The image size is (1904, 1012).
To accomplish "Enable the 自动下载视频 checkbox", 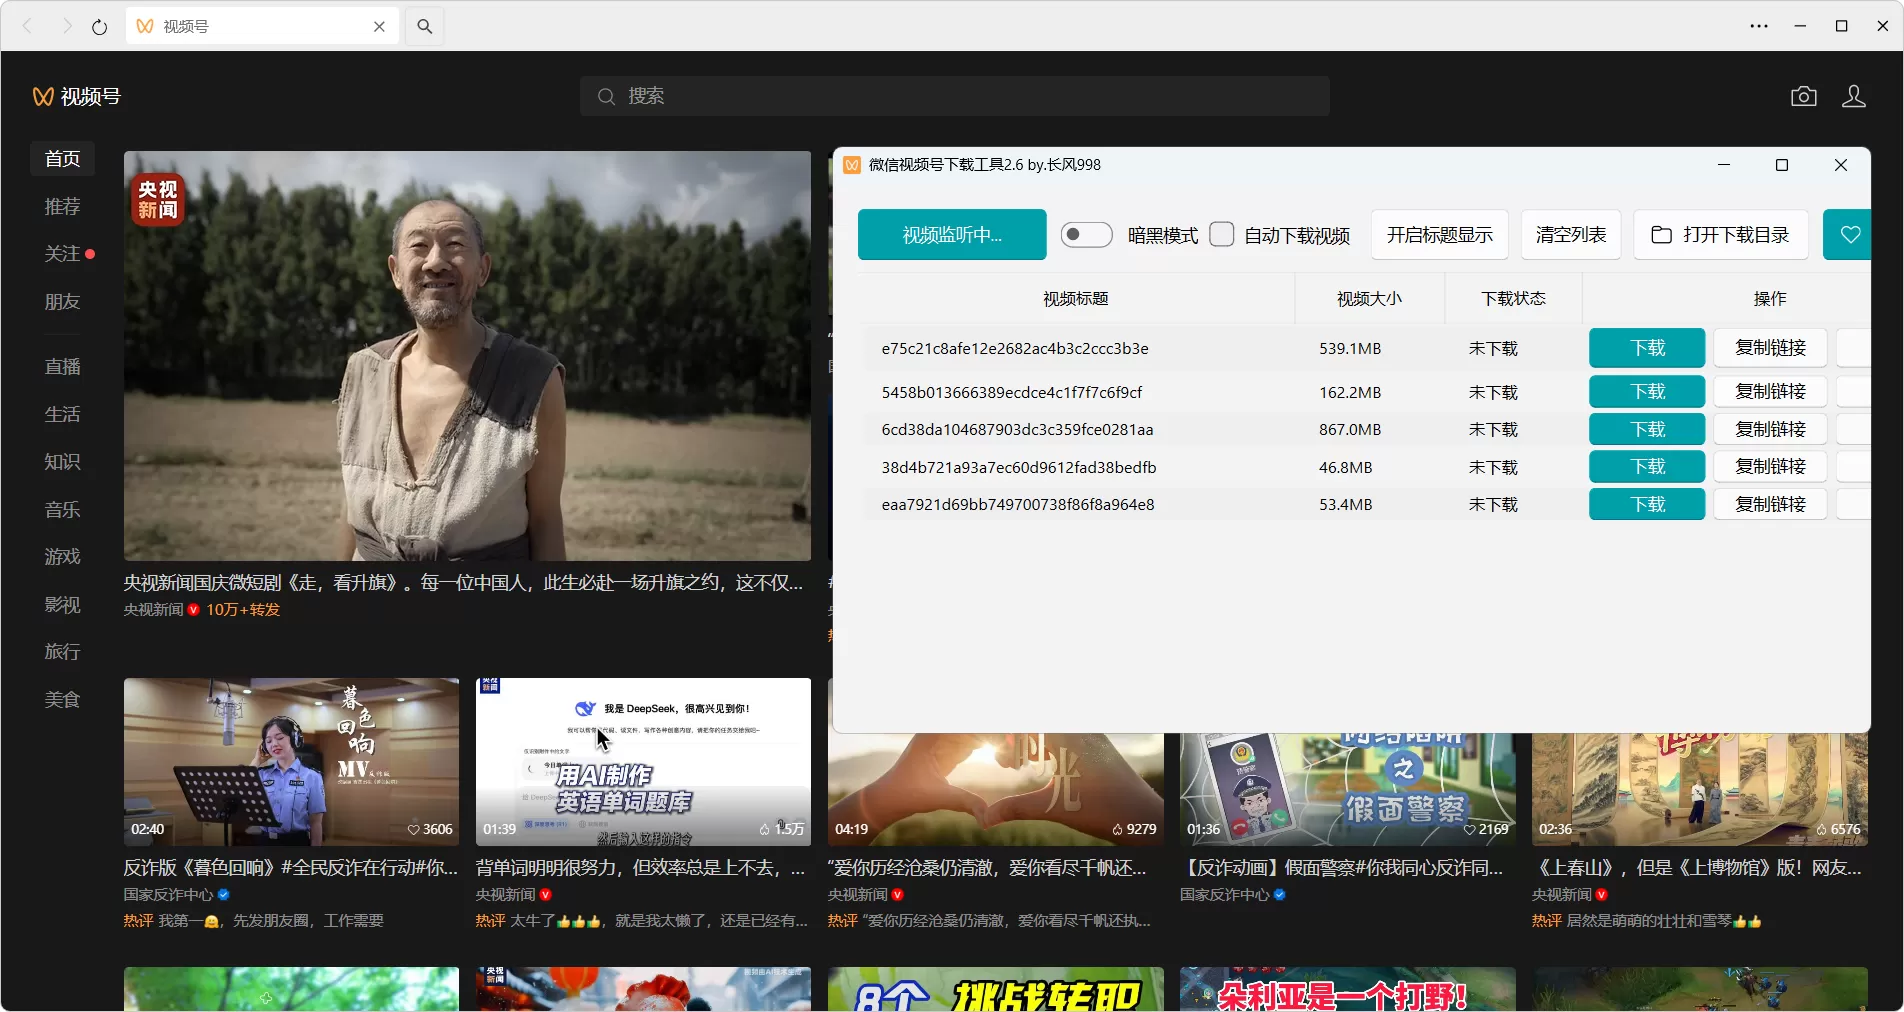I will click(1222, 234).
